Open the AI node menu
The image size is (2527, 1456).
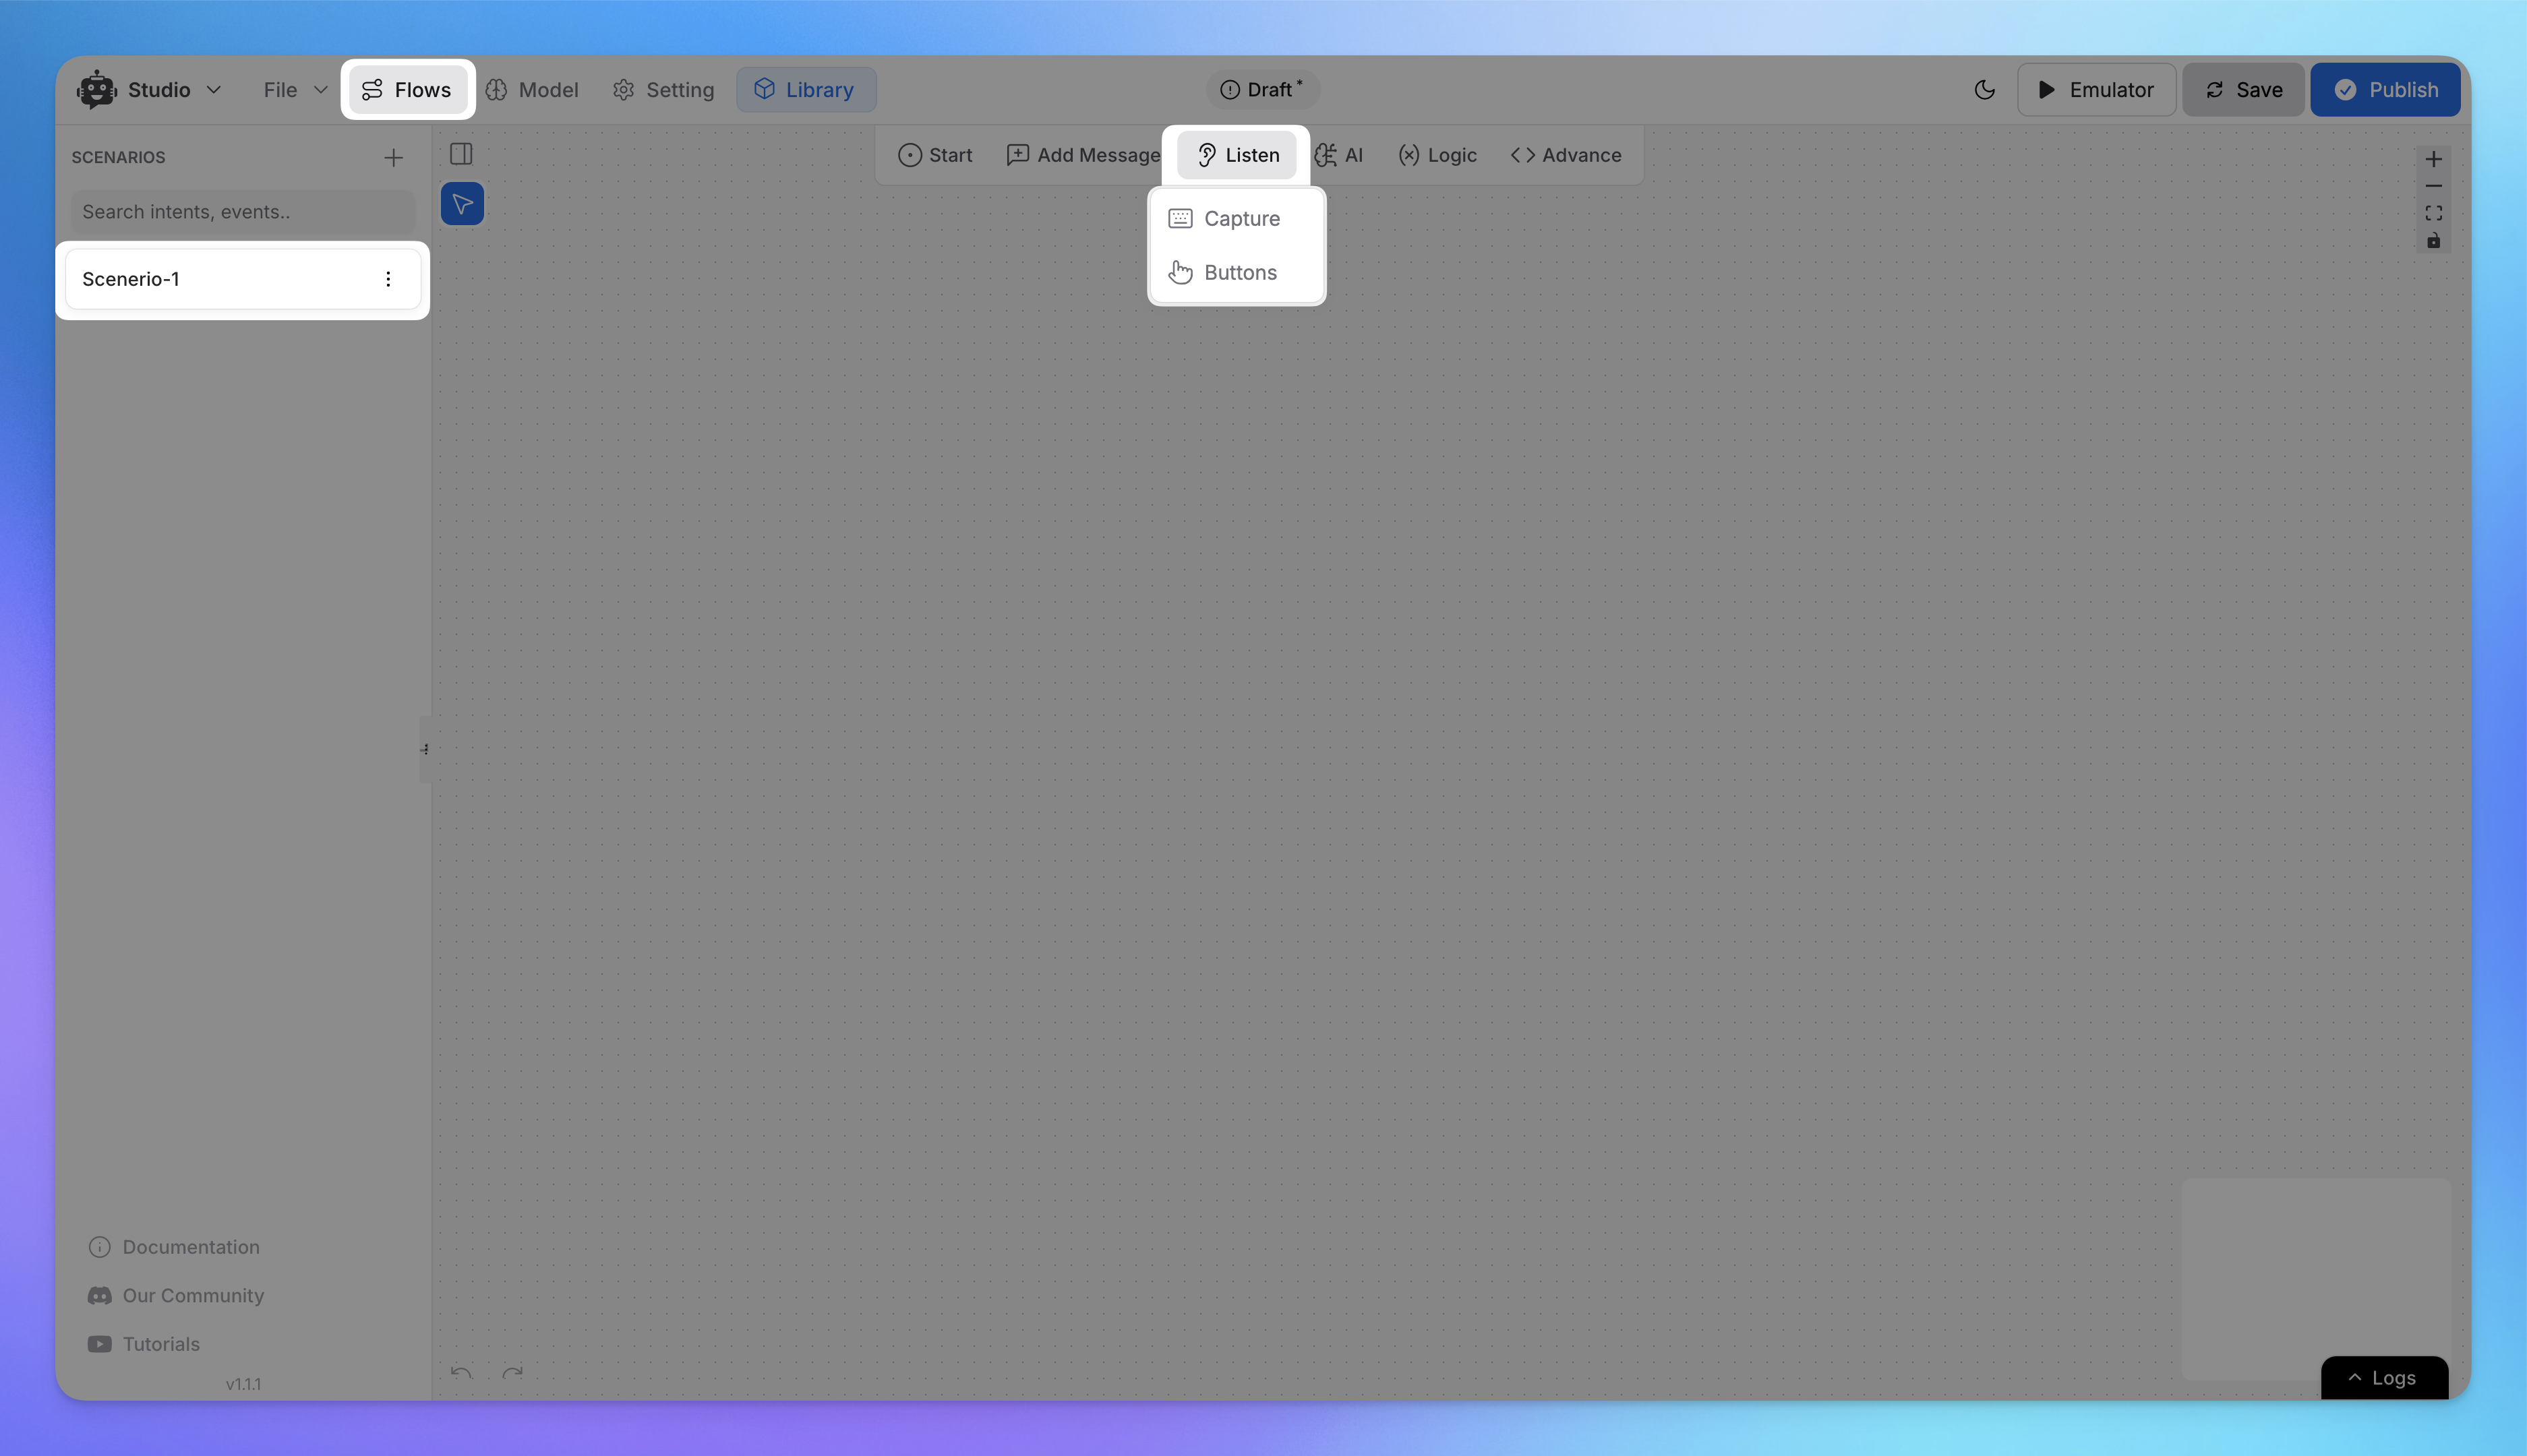1338,155
